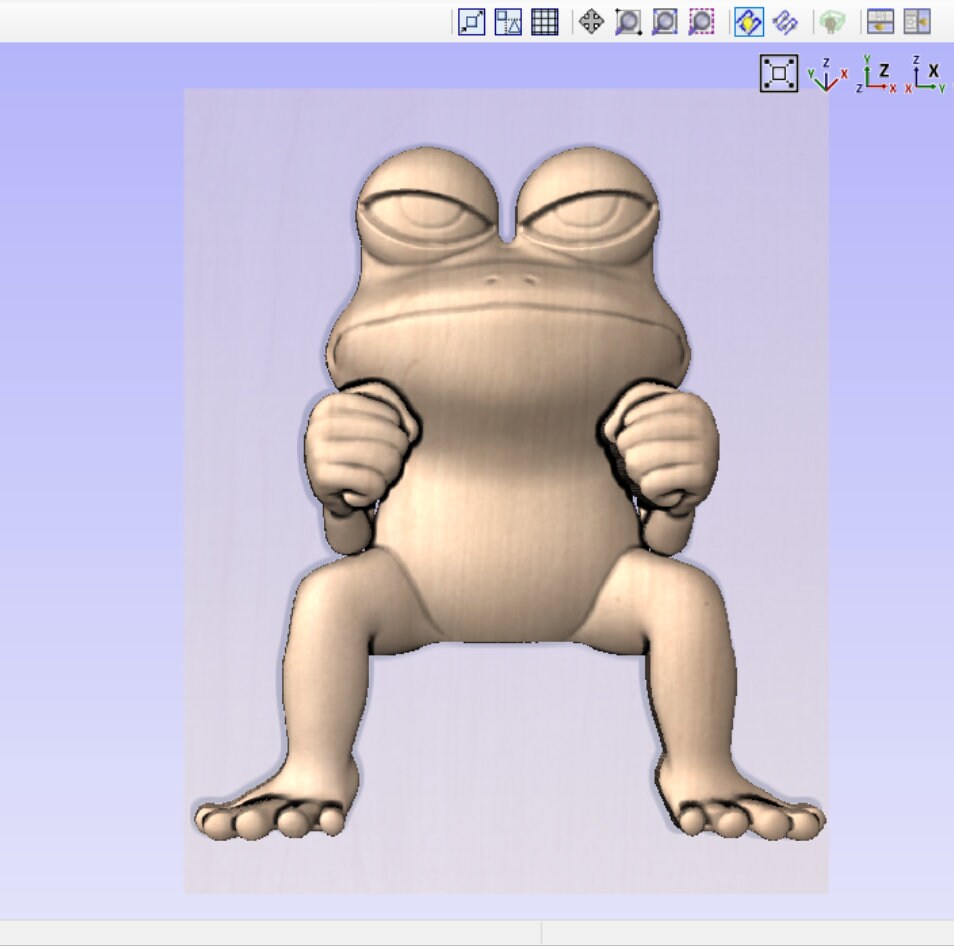Screen dimensions: 954x946
Task: Activate the interactive Zoom tool
Action: pos(626,23)
